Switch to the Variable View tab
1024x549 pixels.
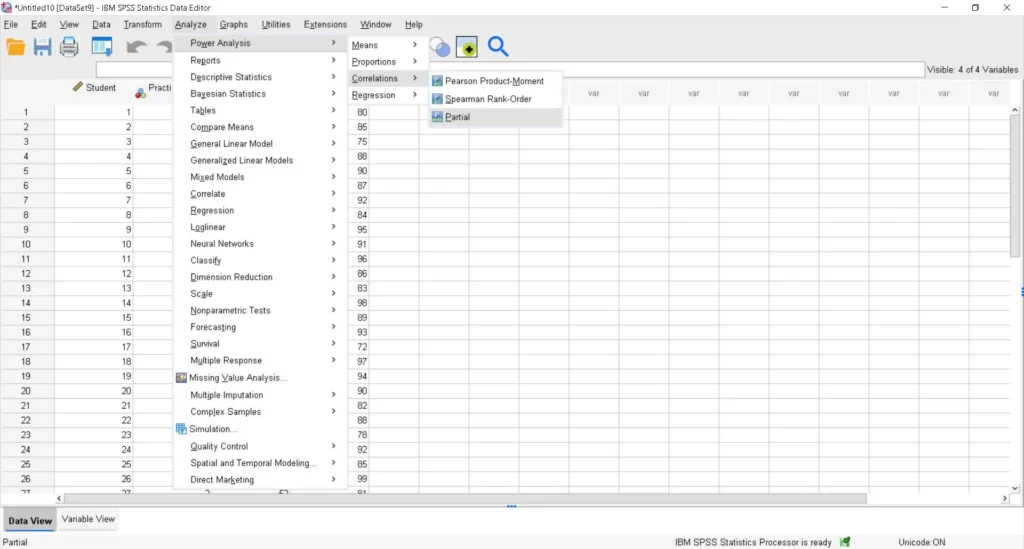point(88,519)
